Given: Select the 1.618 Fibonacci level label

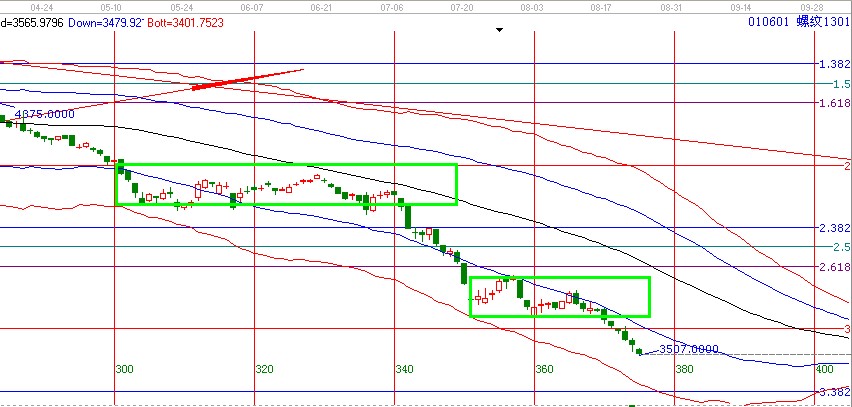Looking at the screenshot, I should pyautogui.click(x=833, y=103).
